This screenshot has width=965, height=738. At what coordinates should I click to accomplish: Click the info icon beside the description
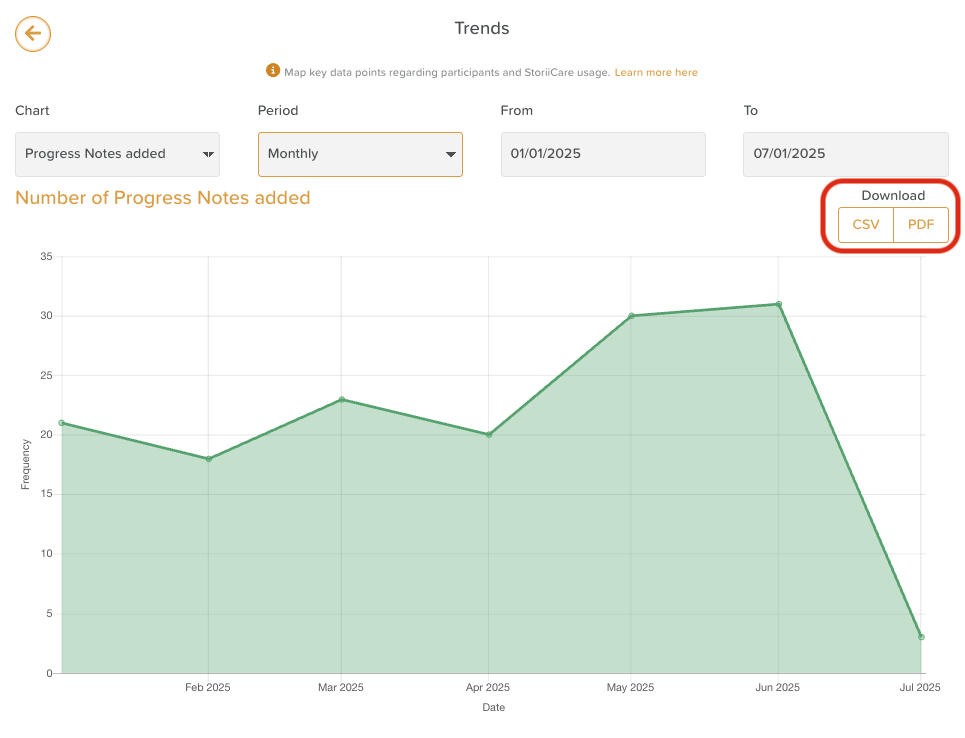point(272,71)
